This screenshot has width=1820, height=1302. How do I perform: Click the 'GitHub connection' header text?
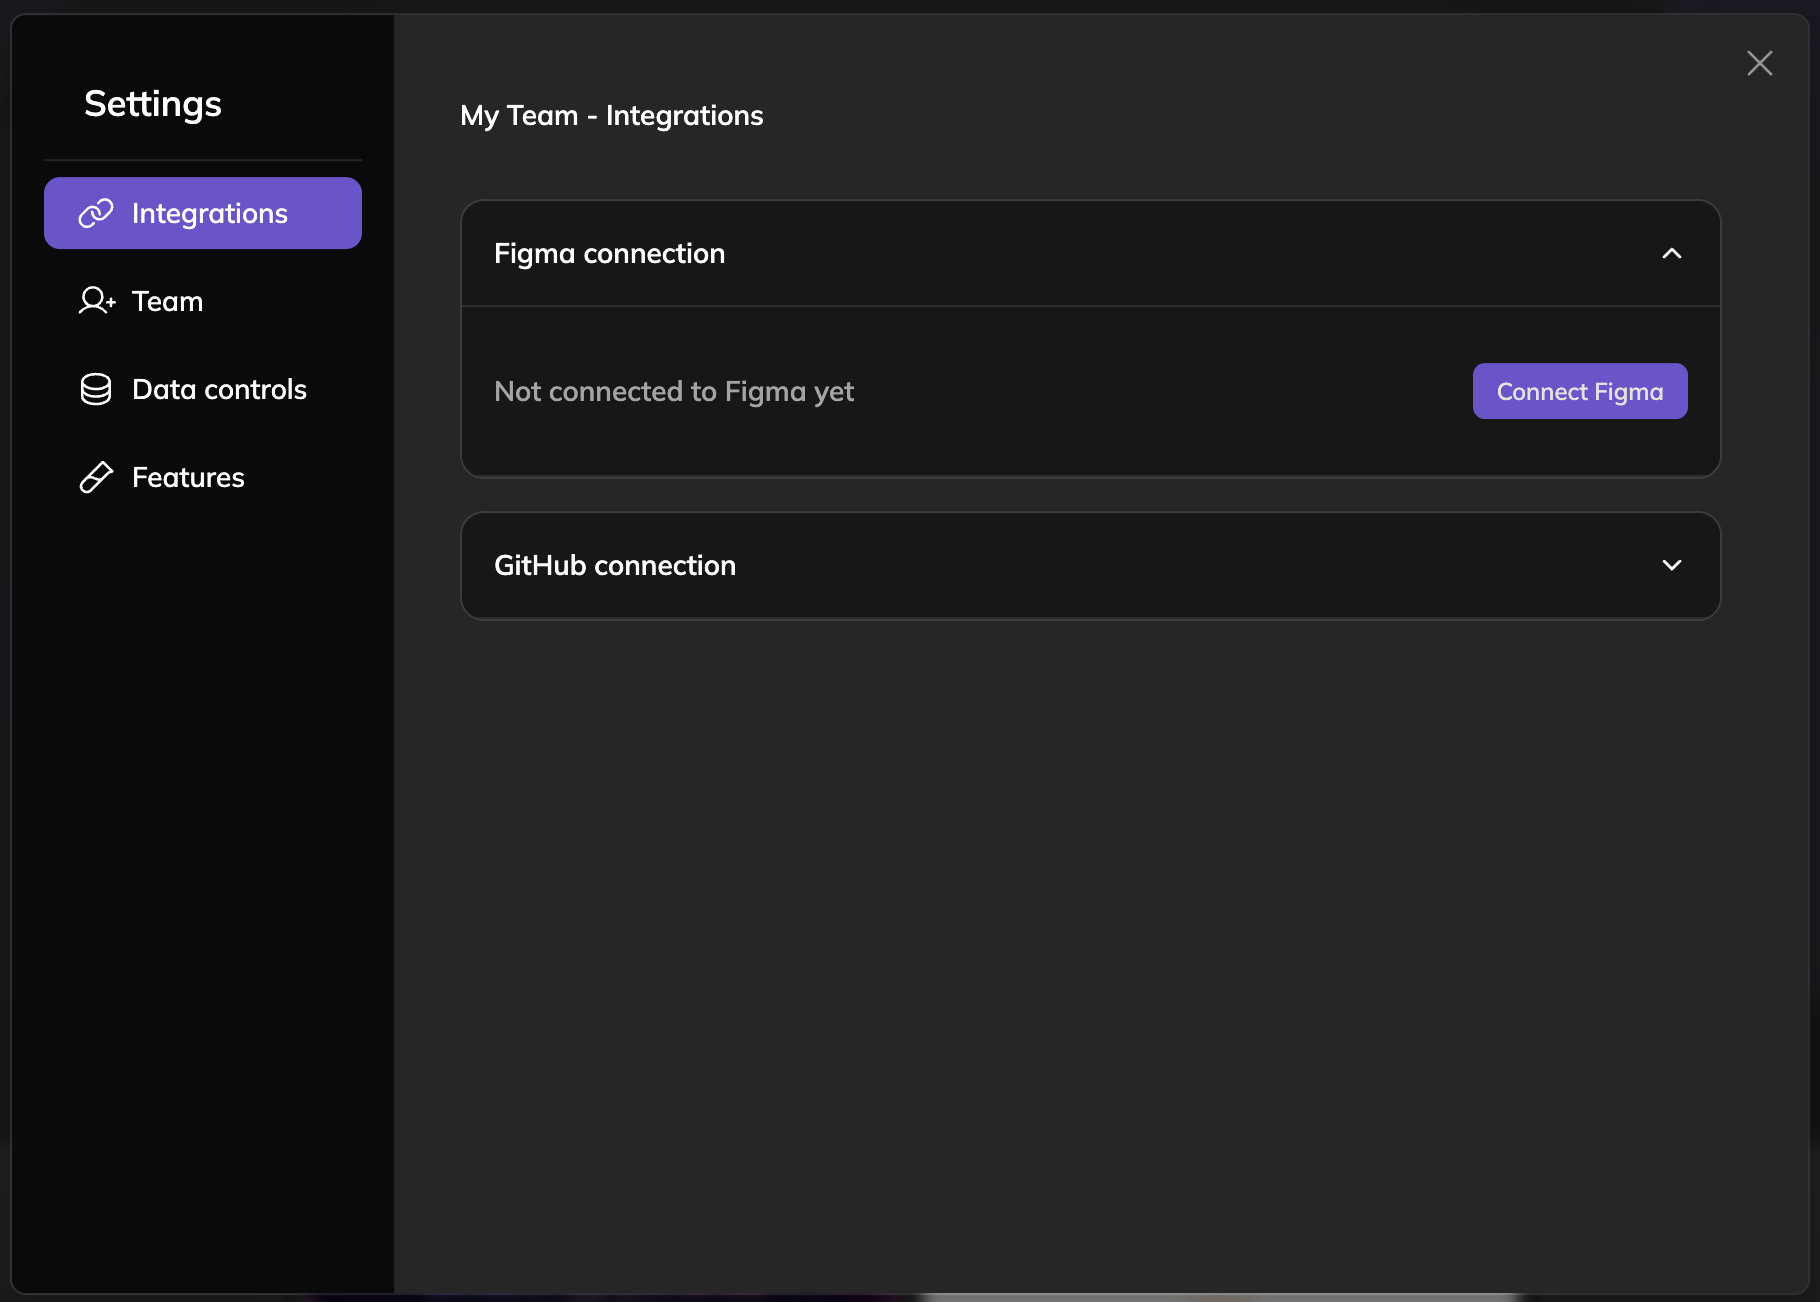tap(615, 565)
